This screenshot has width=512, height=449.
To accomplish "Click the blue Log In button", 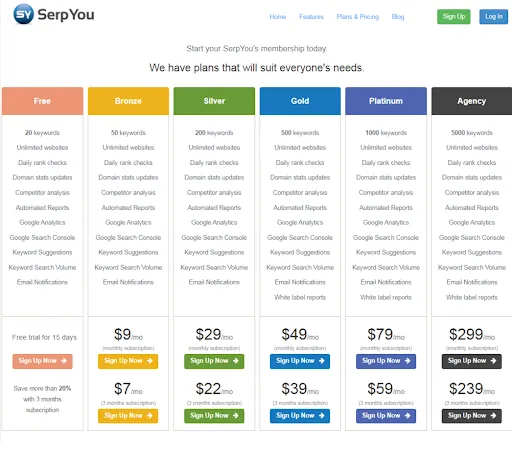I will click(x=494, y=17).
